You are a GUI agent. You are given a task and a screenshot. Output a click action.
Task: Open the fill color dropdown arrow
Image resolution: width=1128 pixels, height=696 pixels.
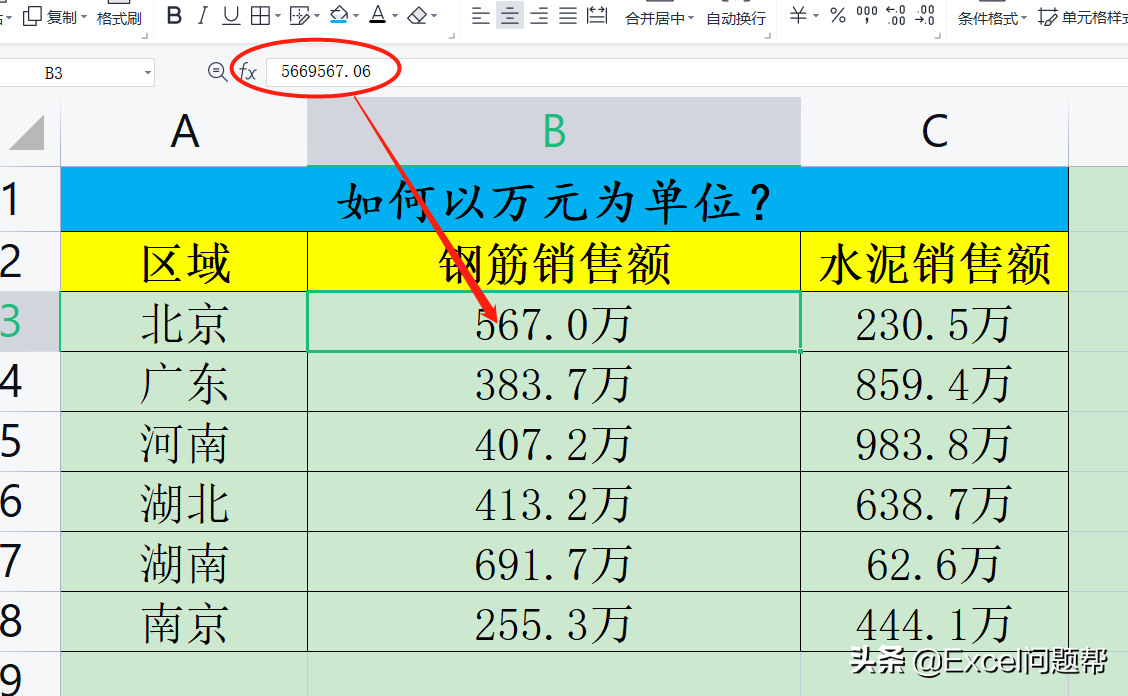coord(356,16)
